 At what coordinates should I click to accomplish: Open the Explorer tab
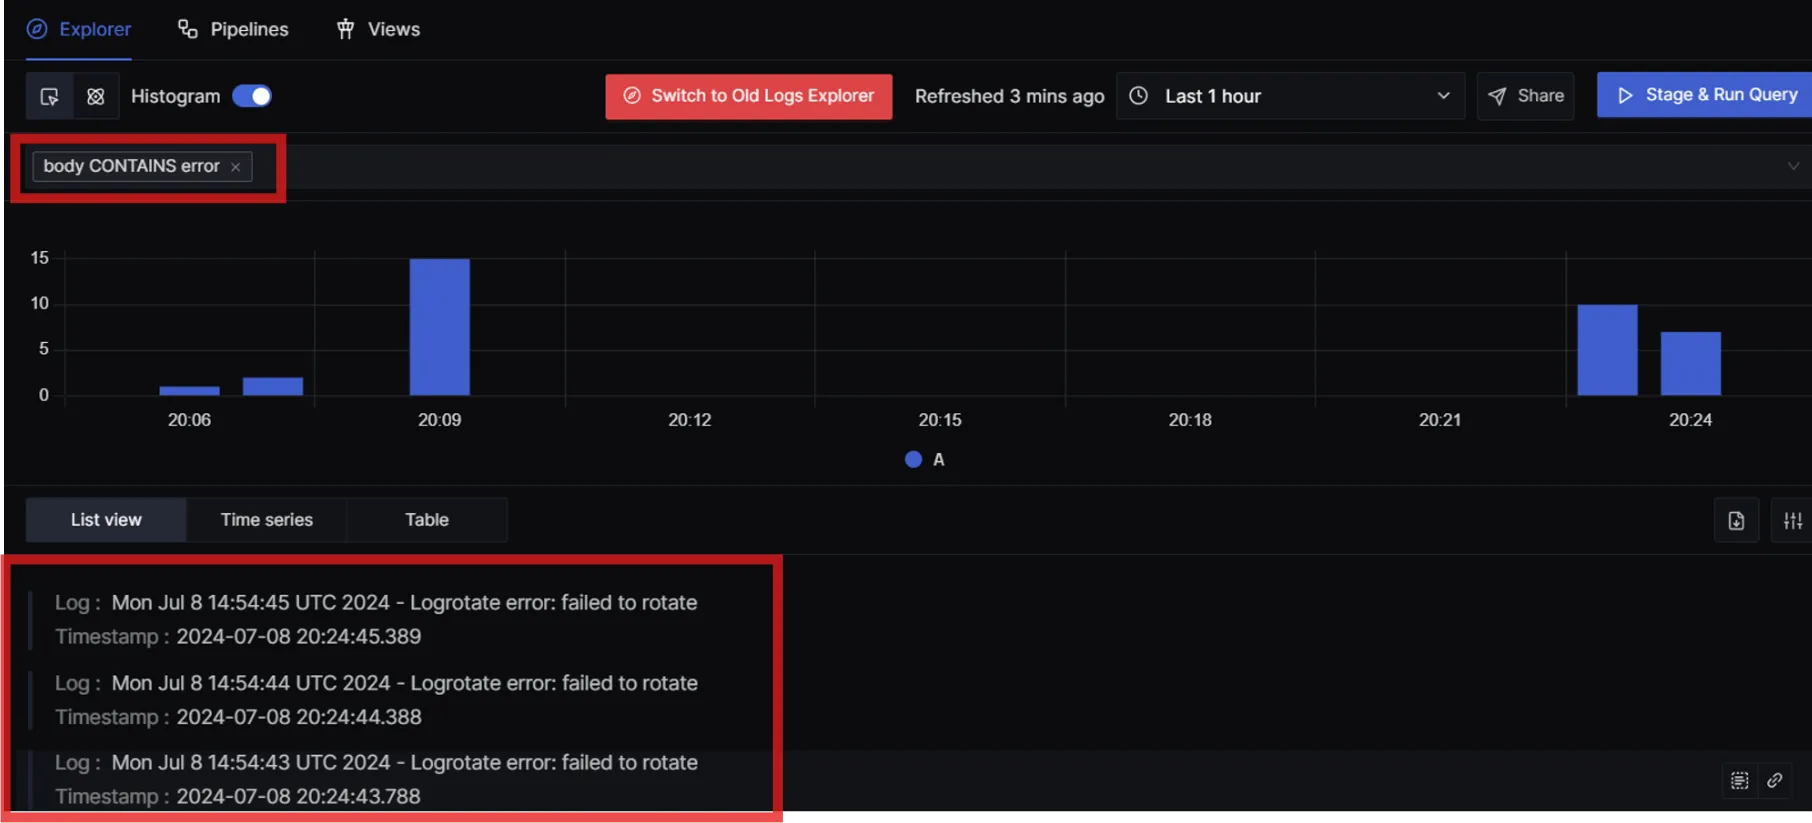[x=79, y=29]
